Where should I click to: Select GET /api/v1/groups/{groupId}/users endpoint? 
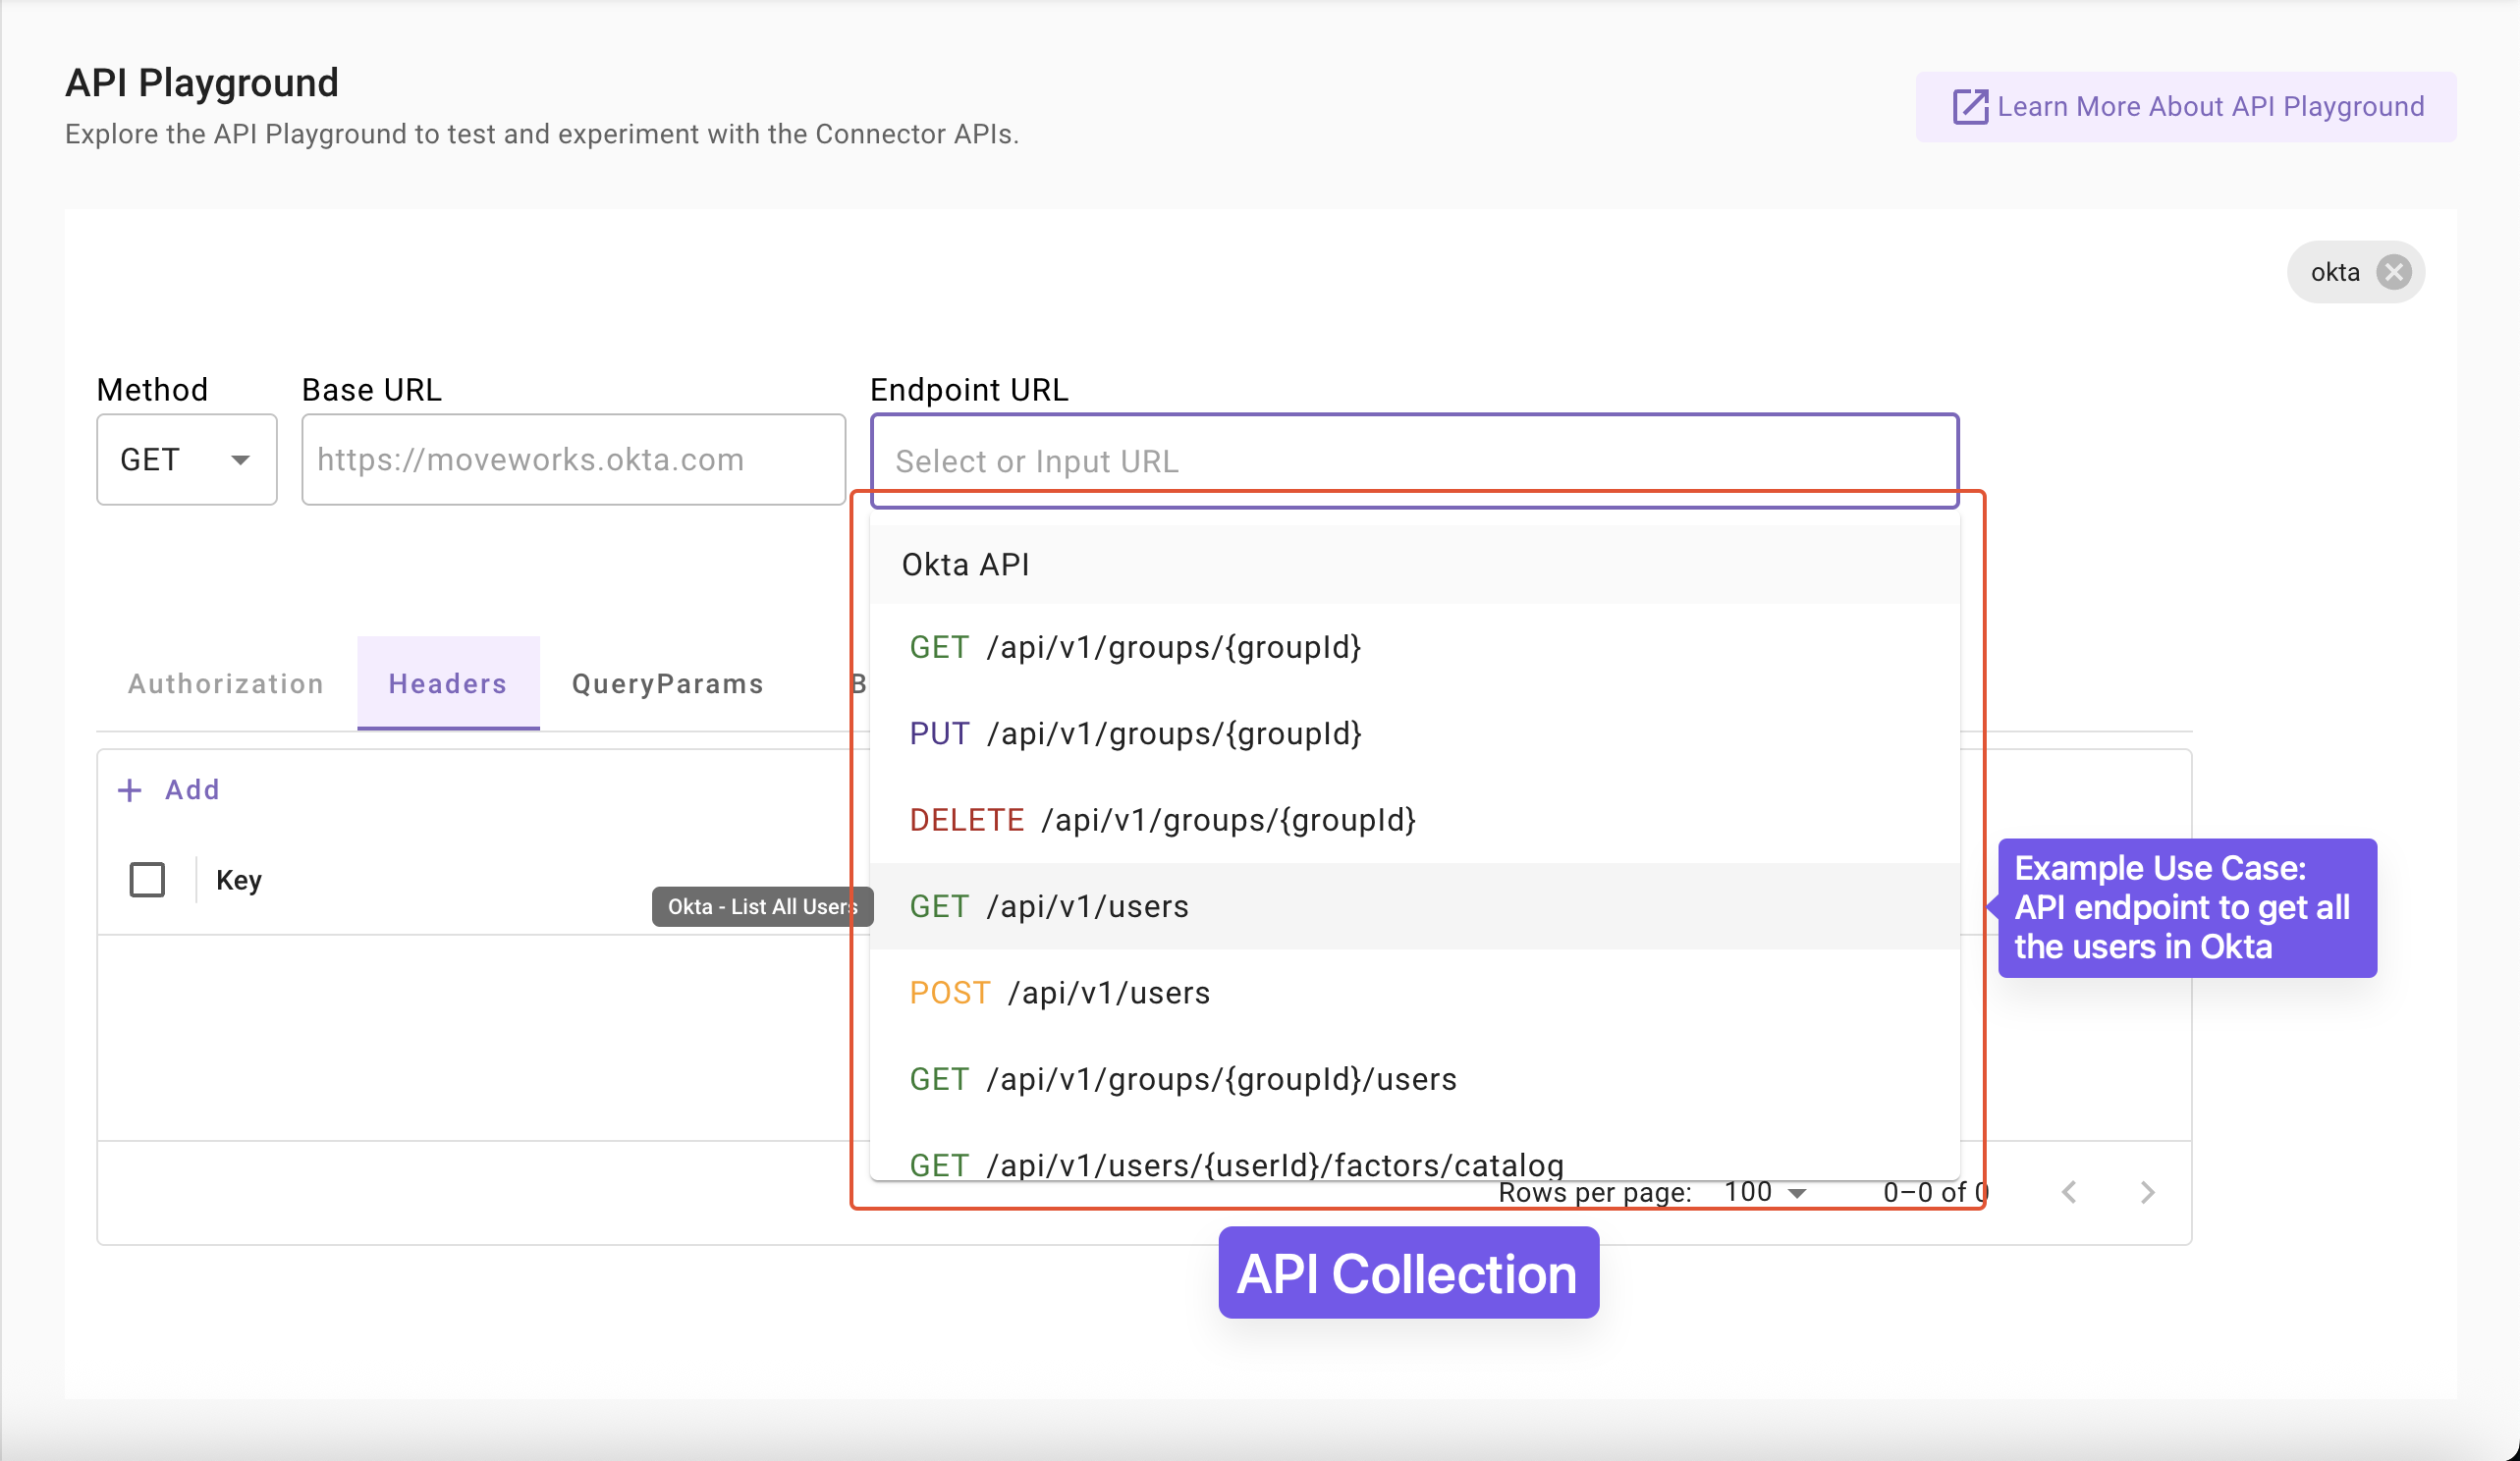pos(1414,1079)
